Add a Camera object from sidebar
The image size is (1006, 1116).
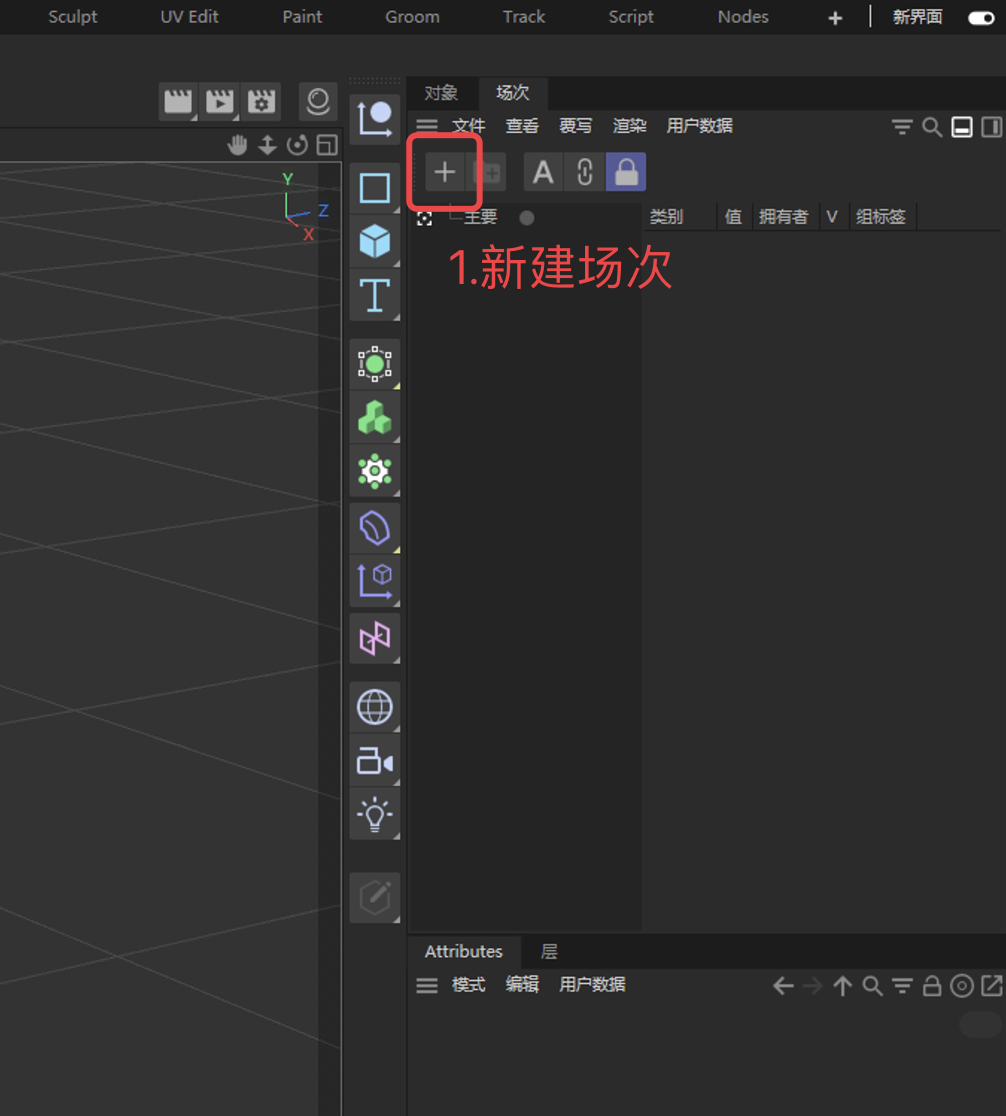pos(375,762)
